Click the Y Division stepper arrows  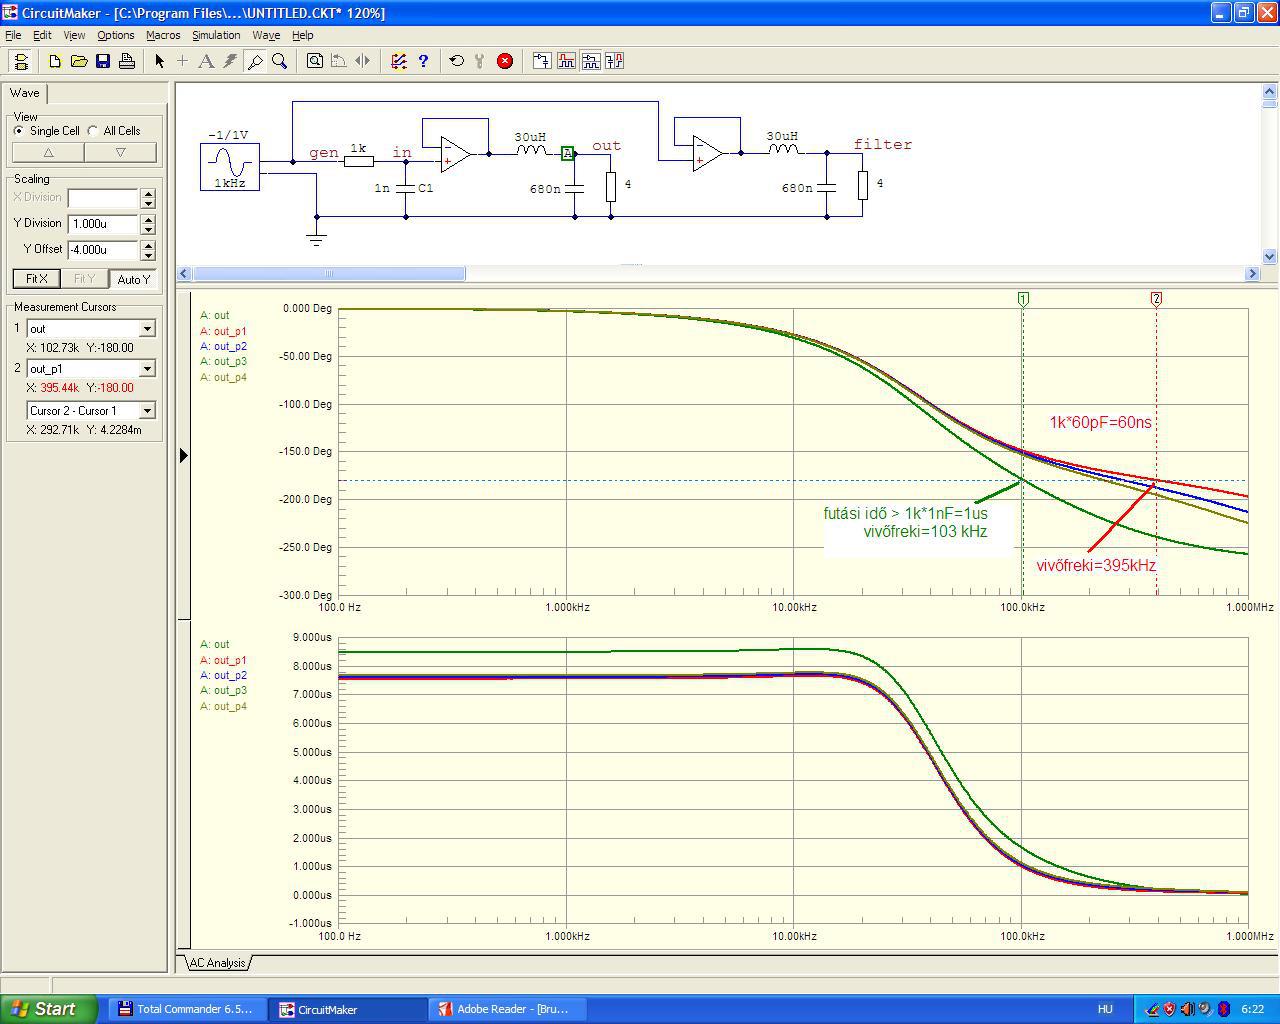click(x=148, y=224)
